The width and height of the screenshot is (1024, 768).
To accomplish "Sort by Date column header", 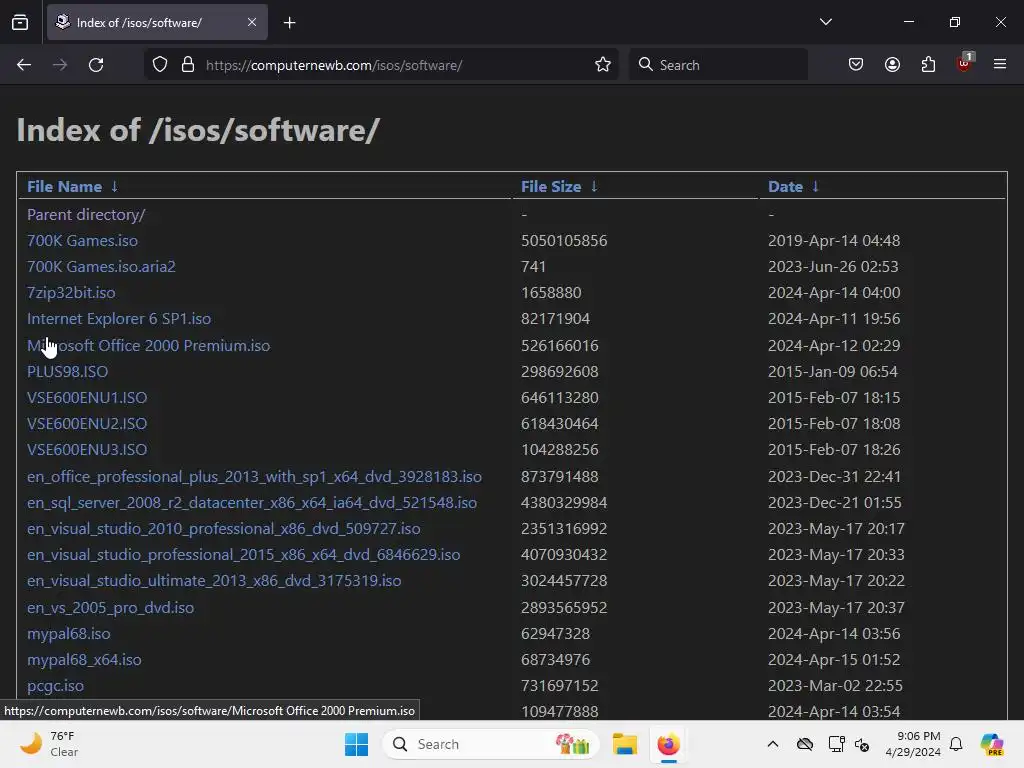I will coord(785,187).
